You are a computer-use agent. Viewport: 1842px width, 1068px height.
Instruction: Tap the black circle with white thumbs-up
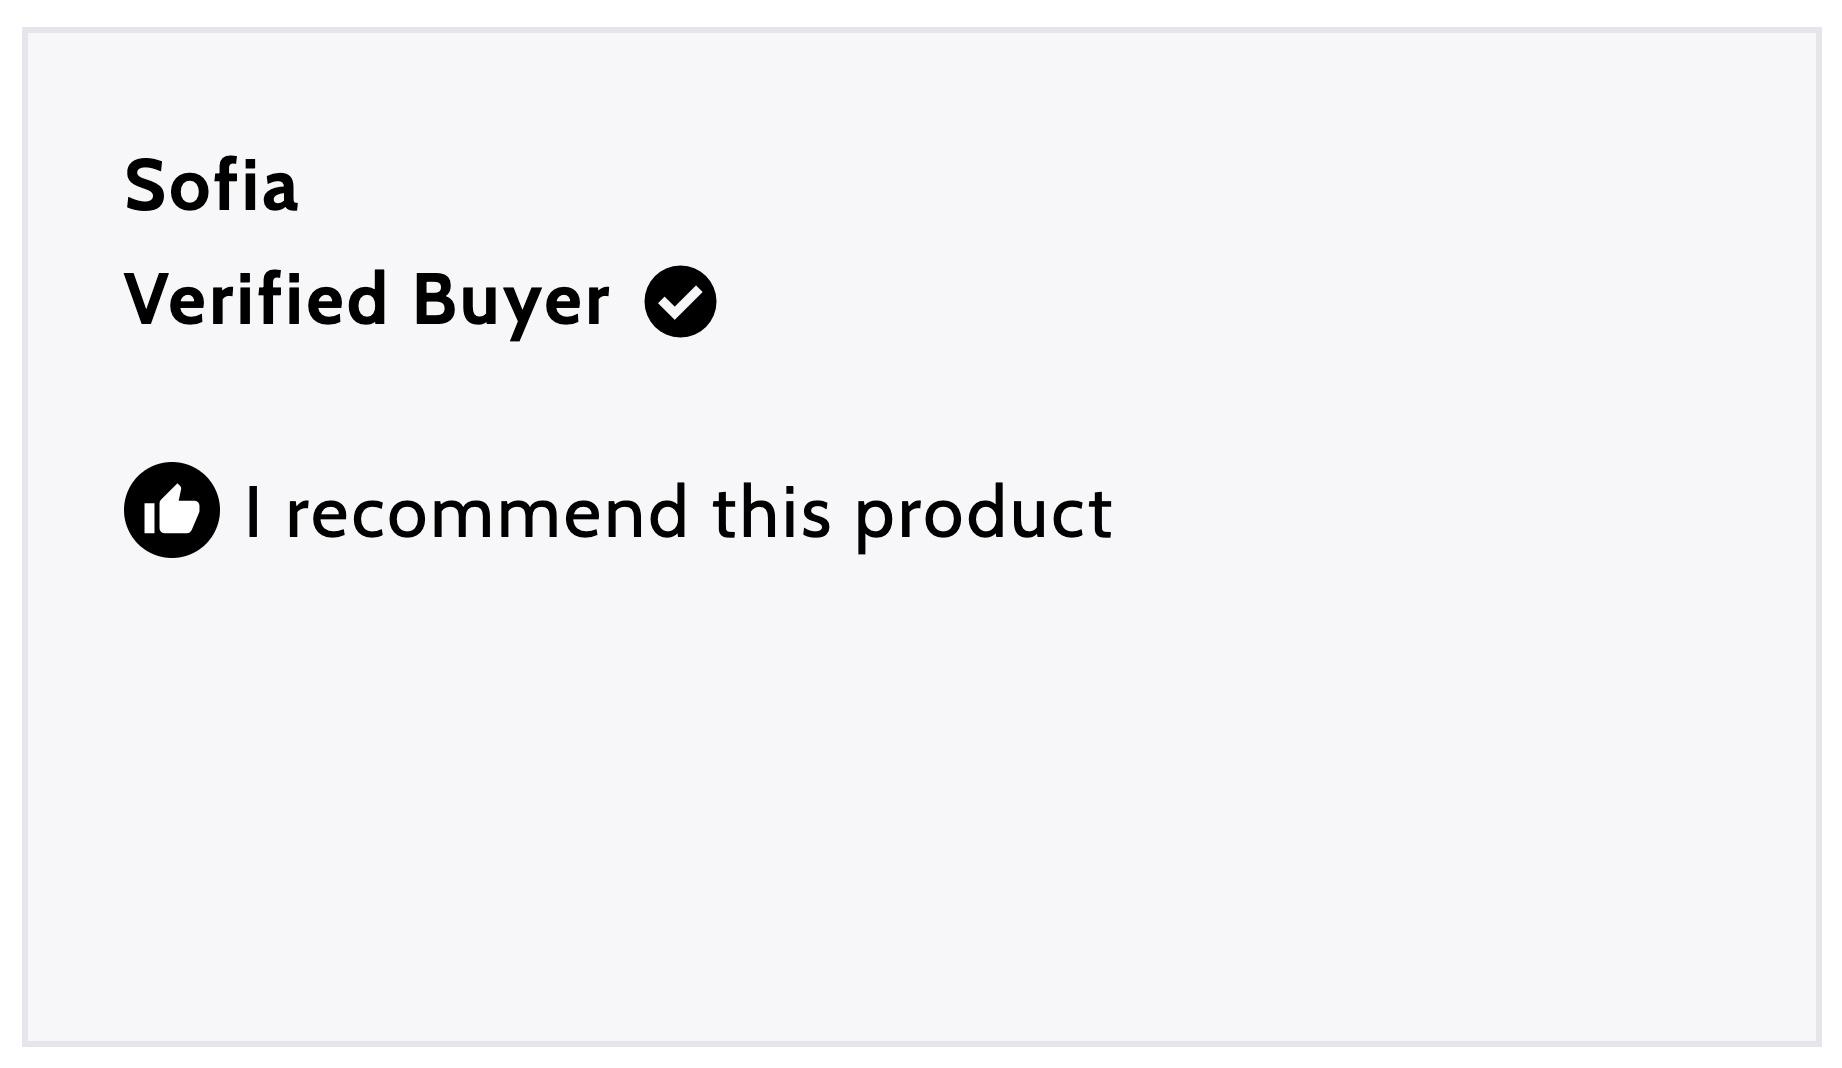172,510
